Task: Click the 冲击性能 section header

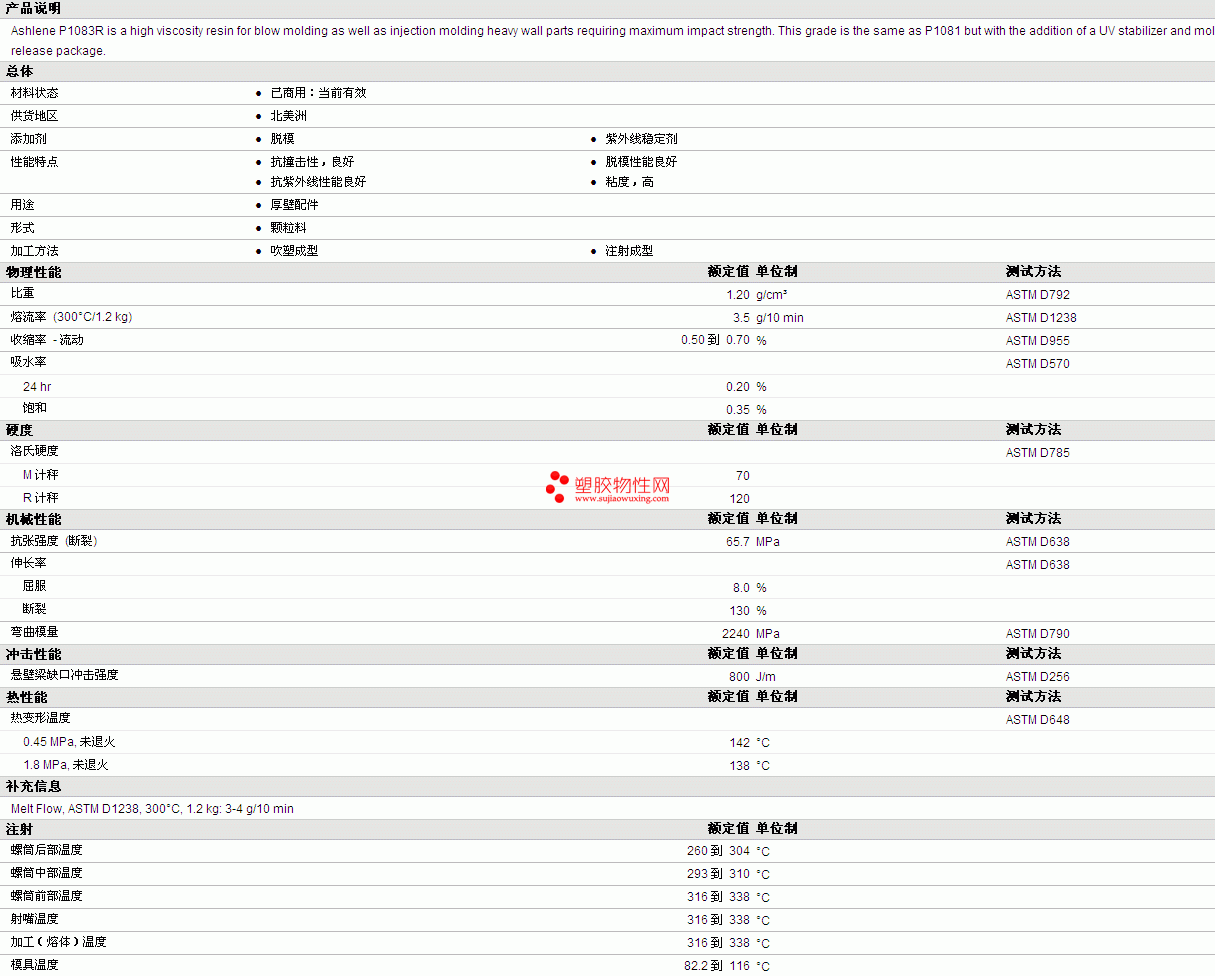Action: (x=33, y=654)
